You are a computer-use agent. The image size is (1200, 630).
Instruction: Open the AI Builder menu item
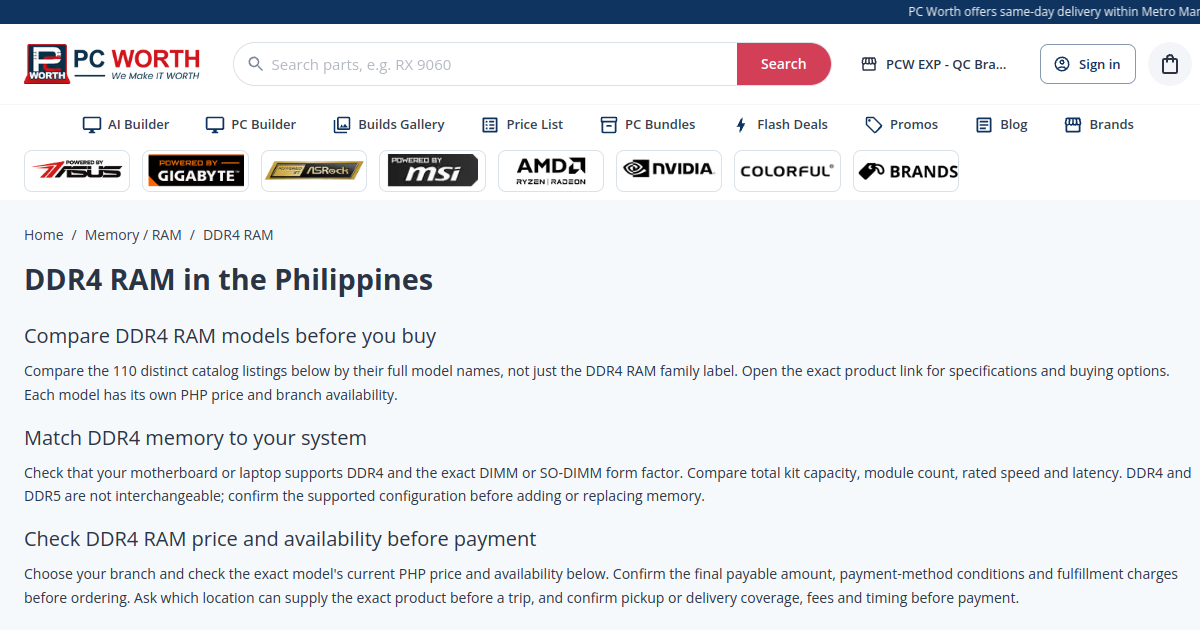[x=126, y=125]
